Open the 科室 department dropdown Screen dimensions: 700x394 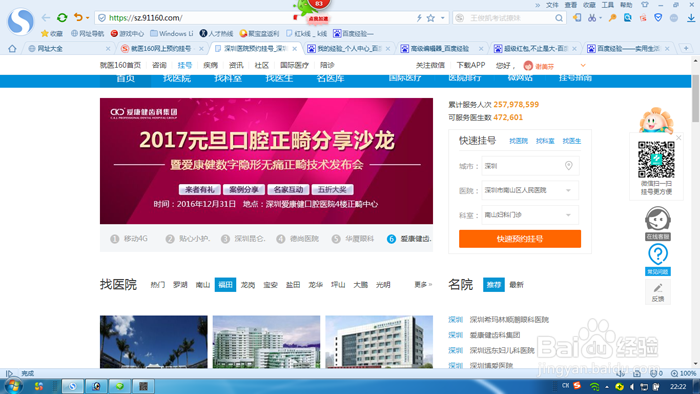point(530,215)
